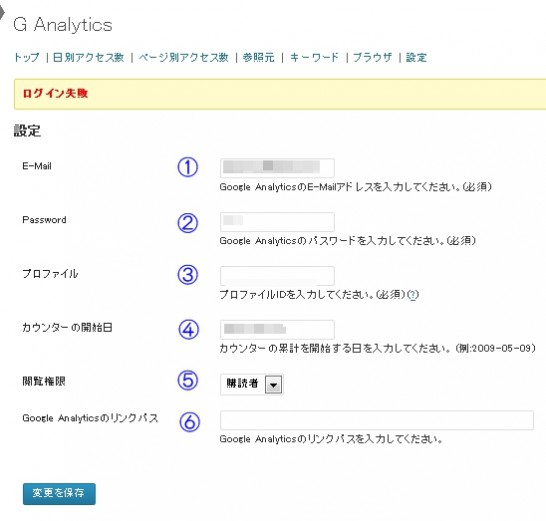Click the 設定 section heading
The image size is (546, 521).
click(x=27, y=131)
